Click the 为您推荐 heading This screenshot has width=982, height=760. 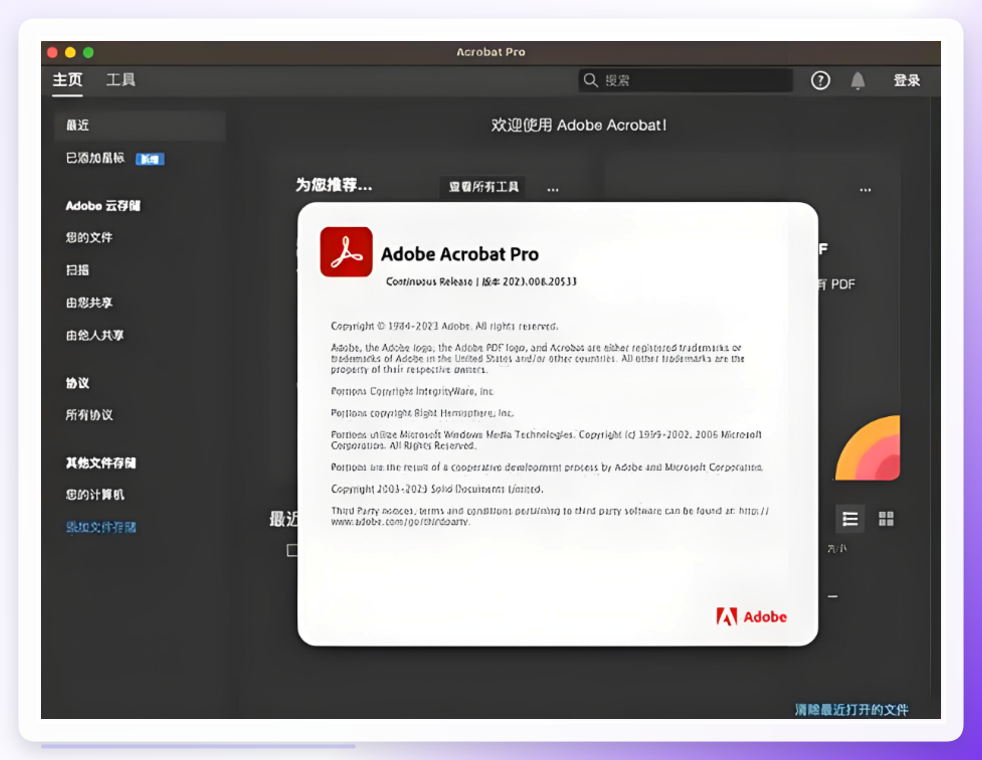tap(334, 185)
